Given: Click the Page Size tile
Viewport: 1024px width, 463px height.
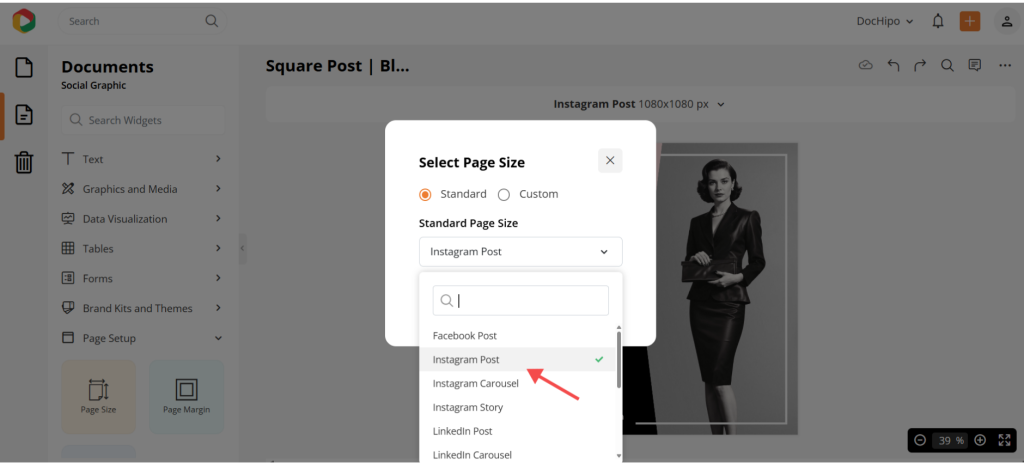Looking at the screenshot, I should (x=99, y=396).
